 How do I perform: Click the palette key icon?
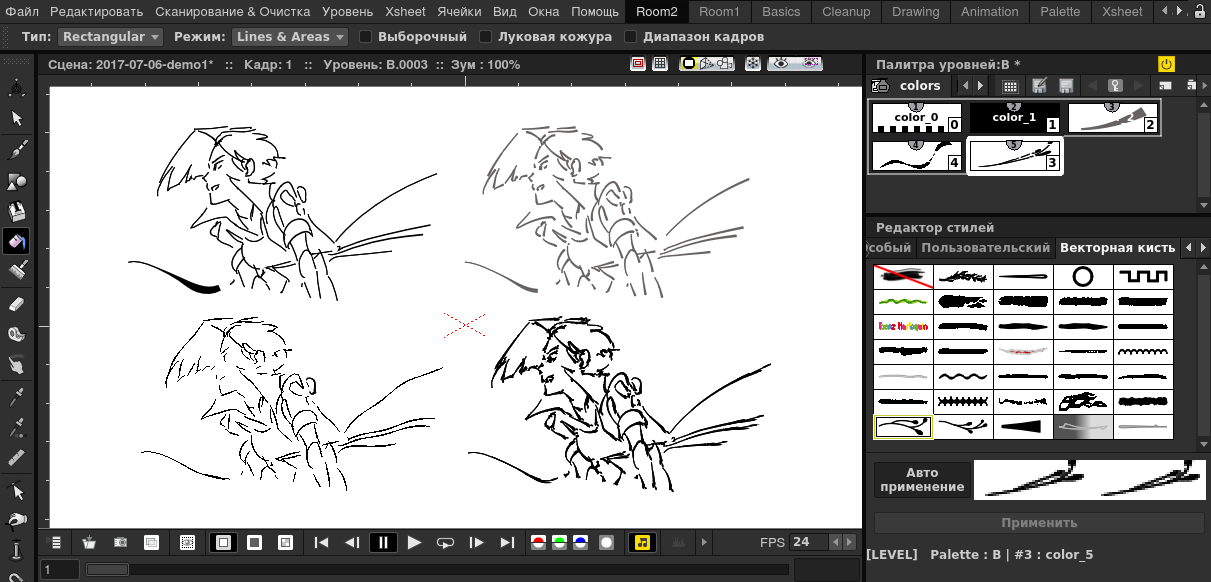tap(1115, 86)
